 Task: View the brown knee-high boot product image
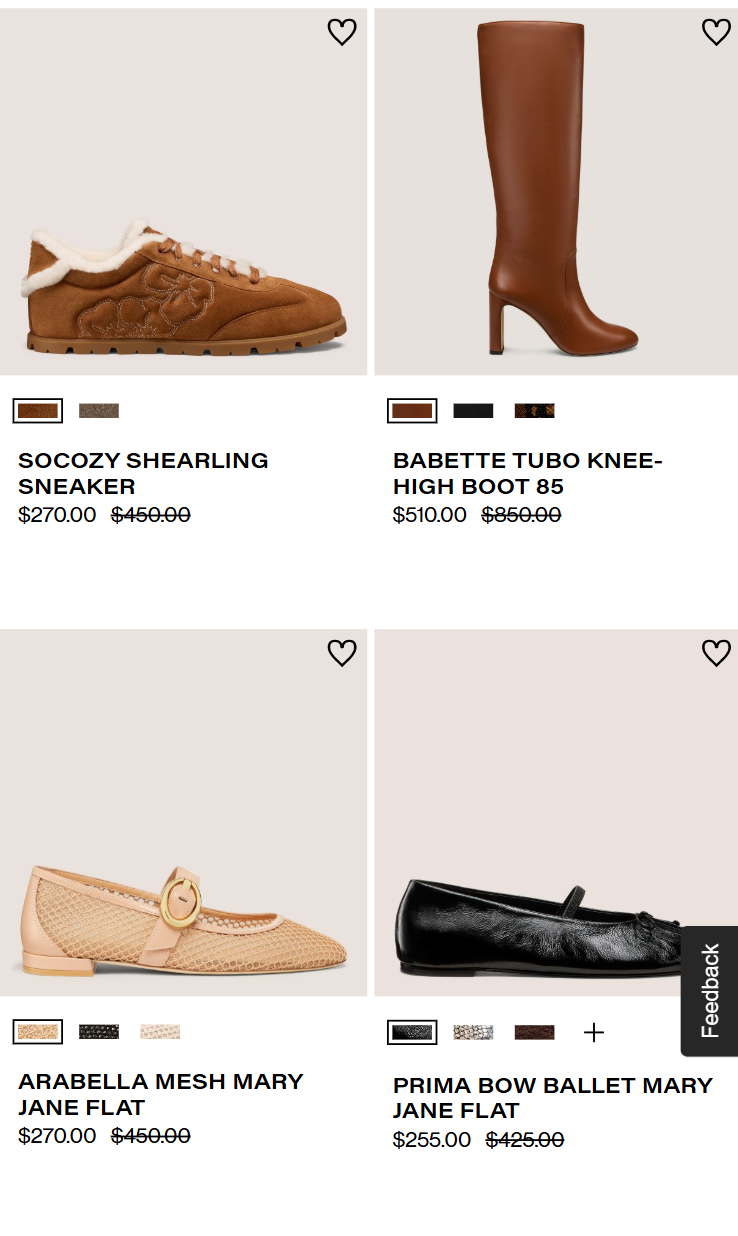(556, 192)
